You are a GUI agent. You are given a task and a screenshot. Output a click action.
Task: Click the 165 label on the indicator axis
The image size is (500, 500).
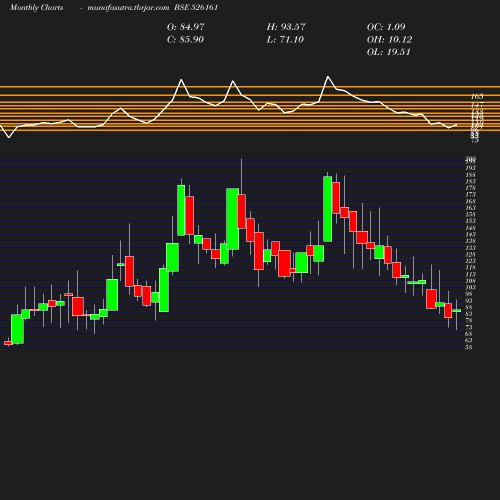click(477, 97)
